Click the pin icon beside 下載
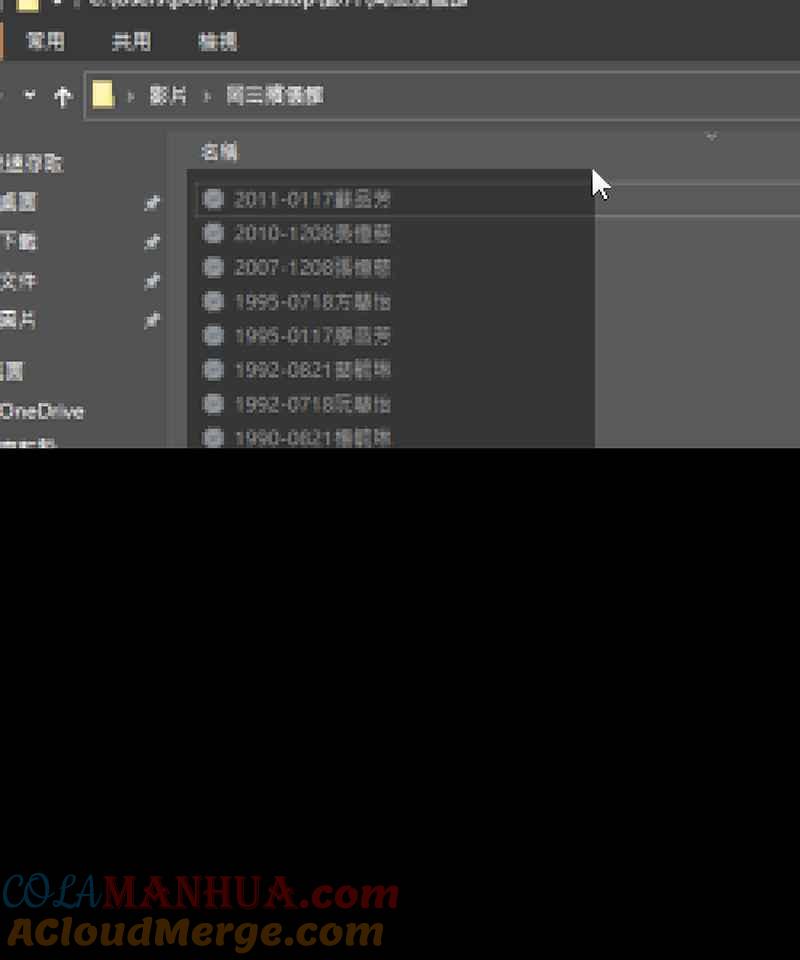 click(x=152, y=242)
